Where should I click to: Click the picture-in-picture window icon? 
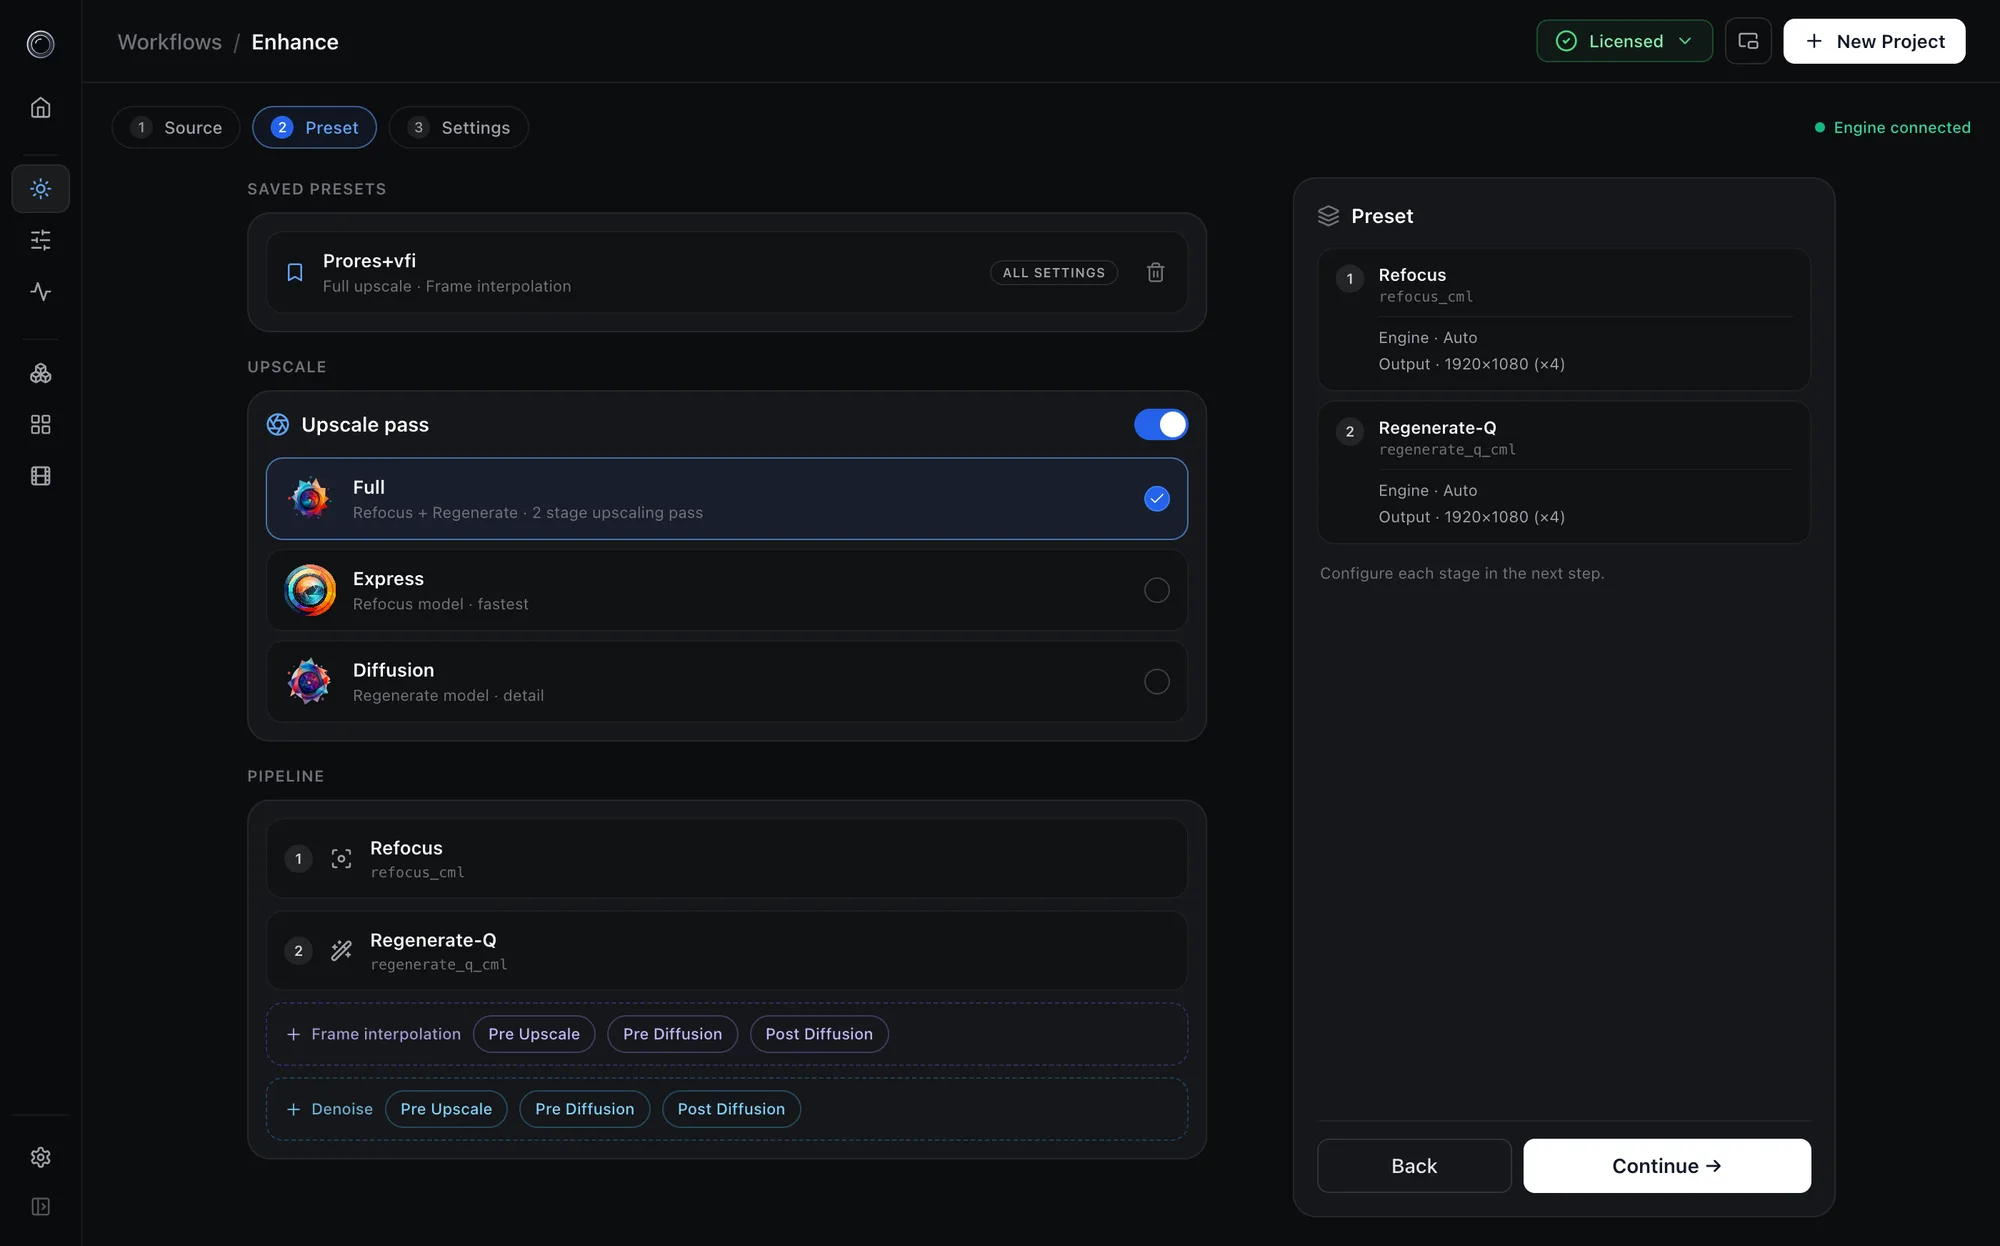click(x=1748, y=41)
